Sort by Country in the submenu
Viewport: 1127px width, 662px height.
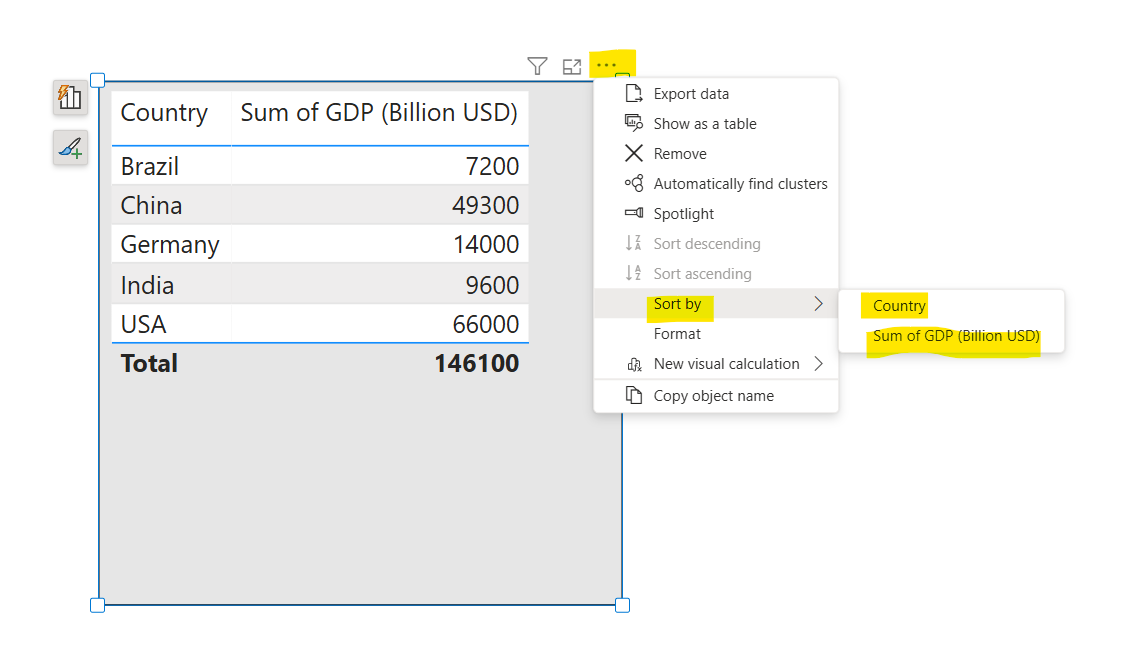coord(897,305)
